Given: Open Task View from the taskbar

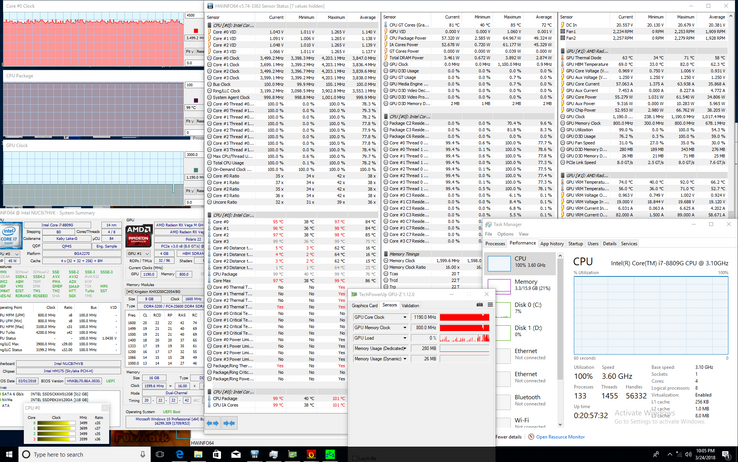Looking at the screenshot, I should pos(160,454).
